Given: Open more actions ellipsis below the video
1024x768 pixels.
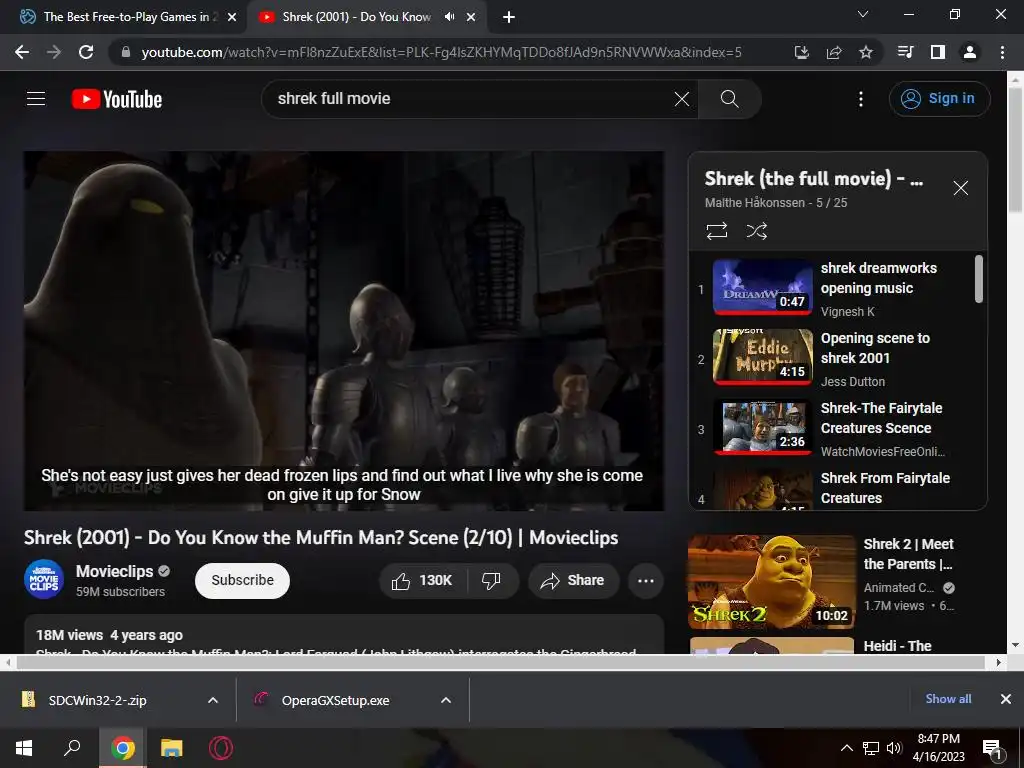Looking at the screenshot, I should (x=646, y=581).
